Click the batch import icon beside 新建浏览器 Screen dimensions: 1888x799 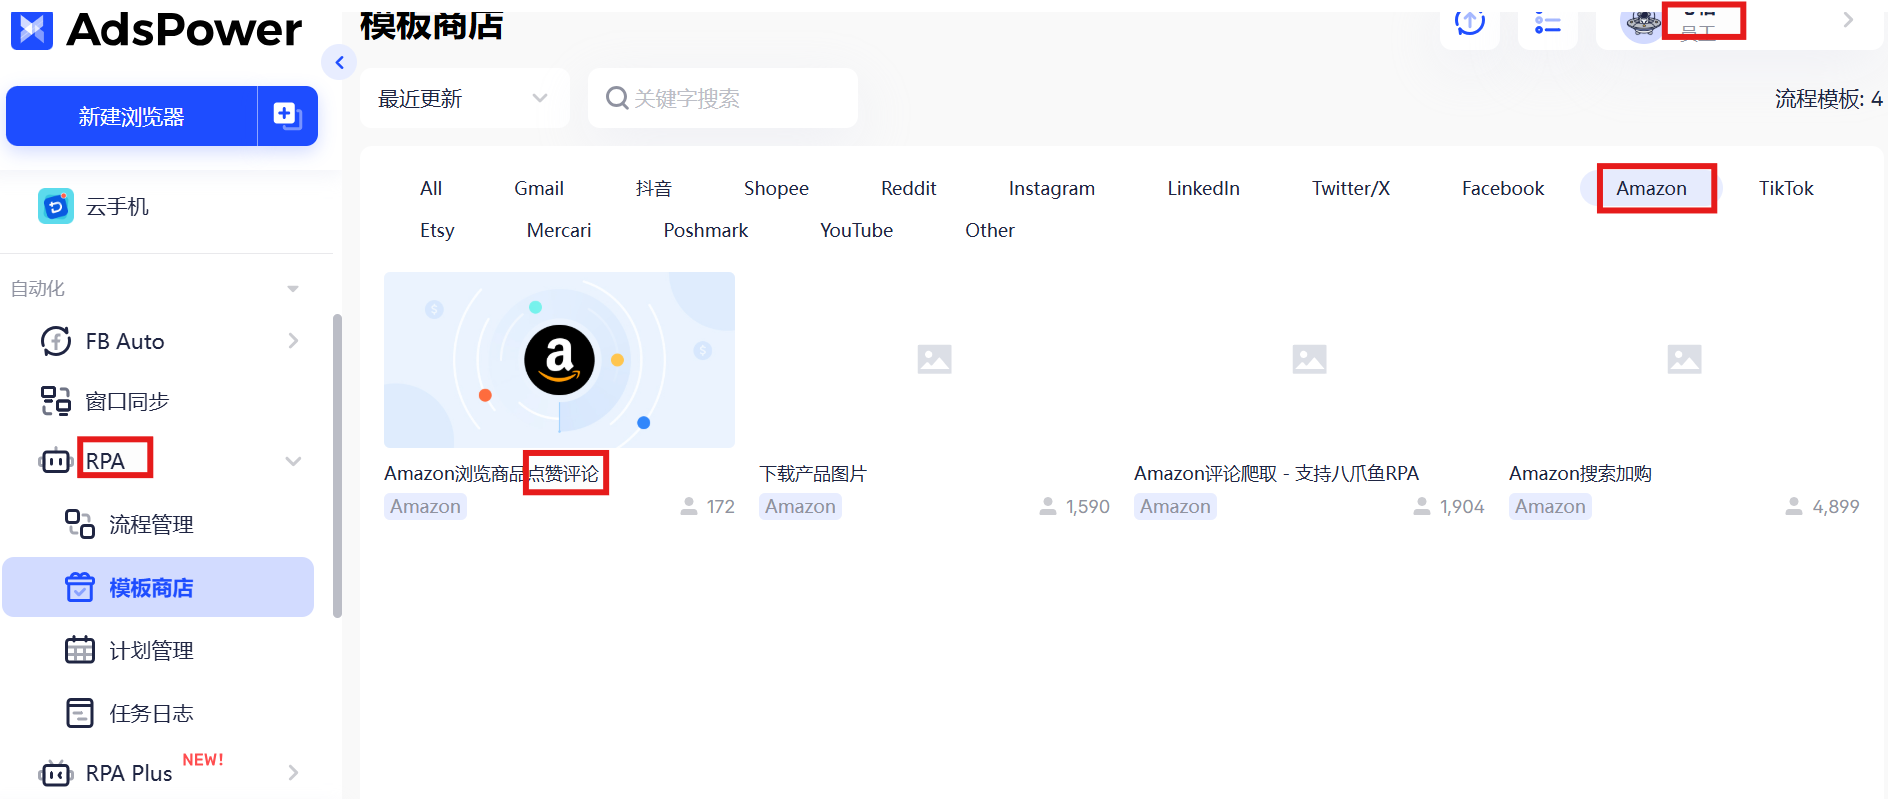pyautogui.click(x=287, y=116)
